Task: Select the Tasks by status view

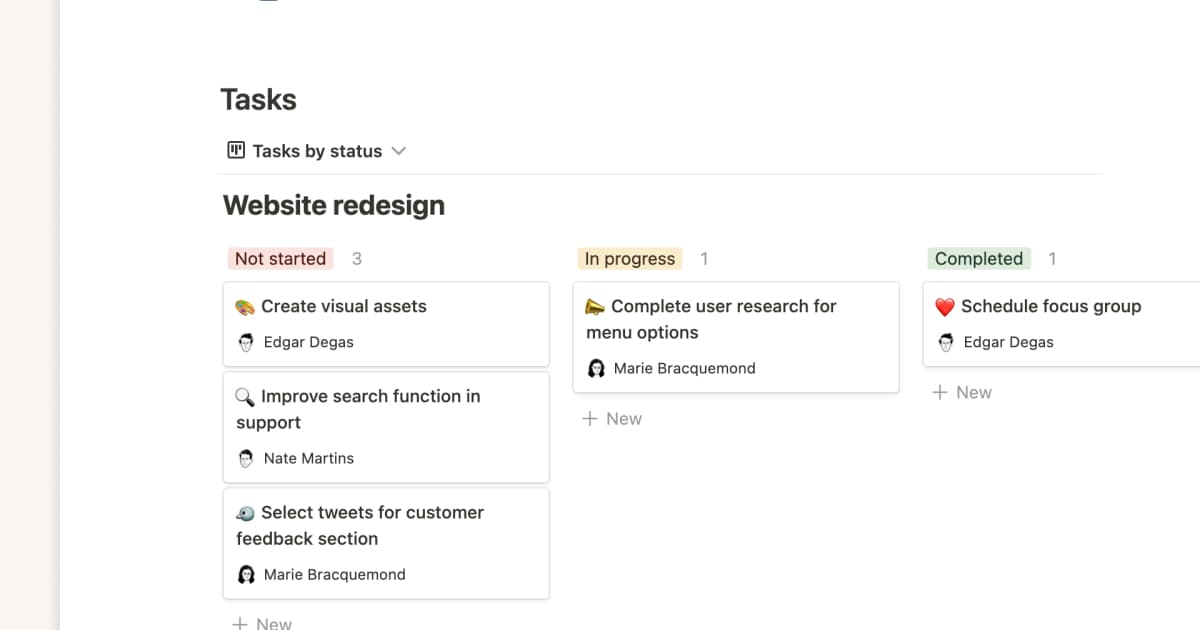Action: [x=317, y=150]
